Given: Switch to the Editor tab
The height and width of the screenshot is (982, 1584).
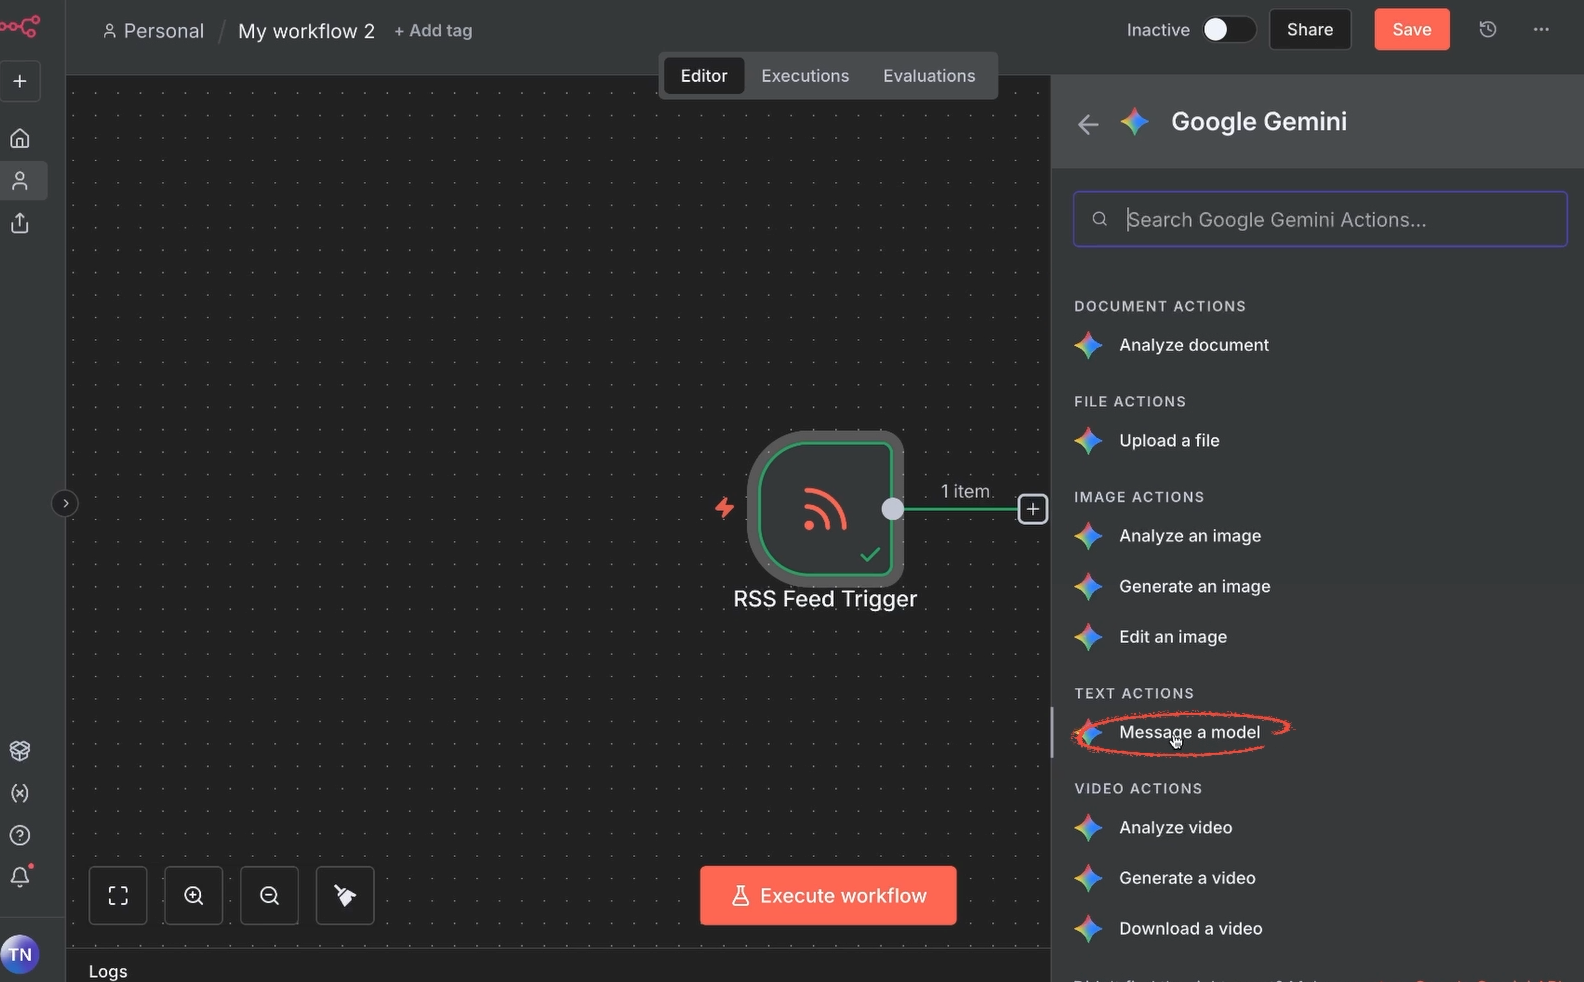Looking at the screenshot, I should (704, 76).
